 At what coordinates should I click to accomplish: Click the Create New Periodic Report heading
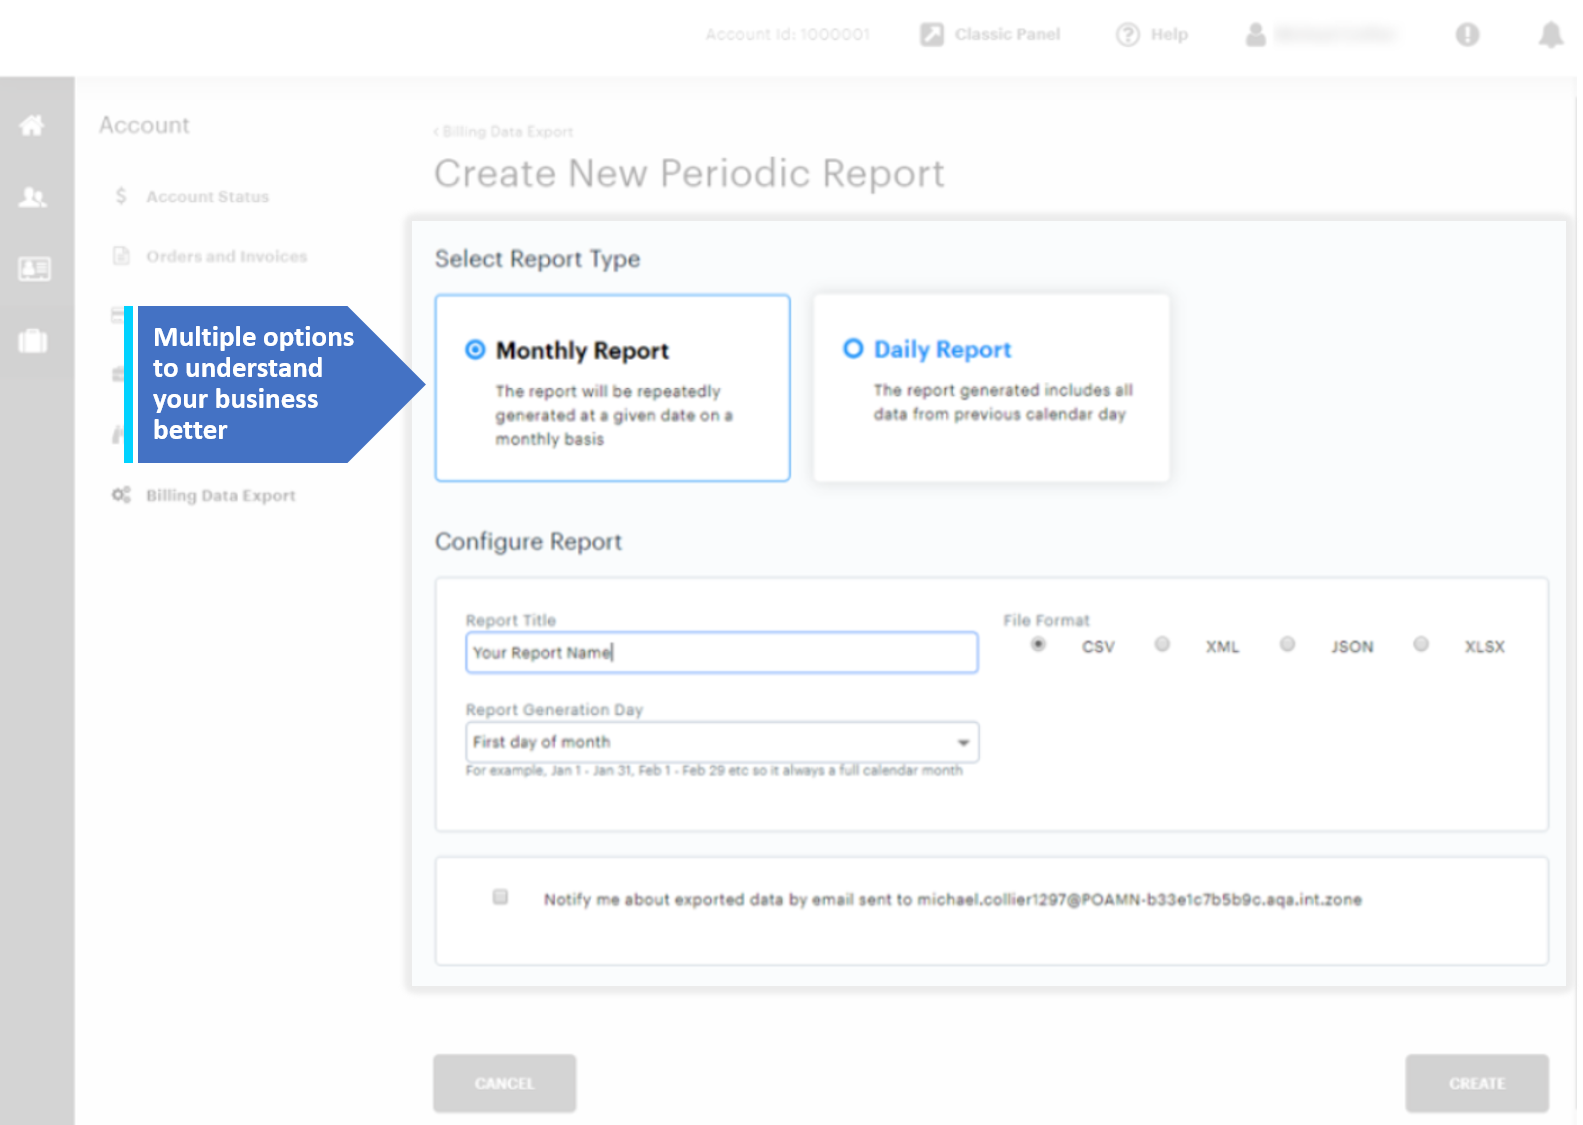(689, 174)
